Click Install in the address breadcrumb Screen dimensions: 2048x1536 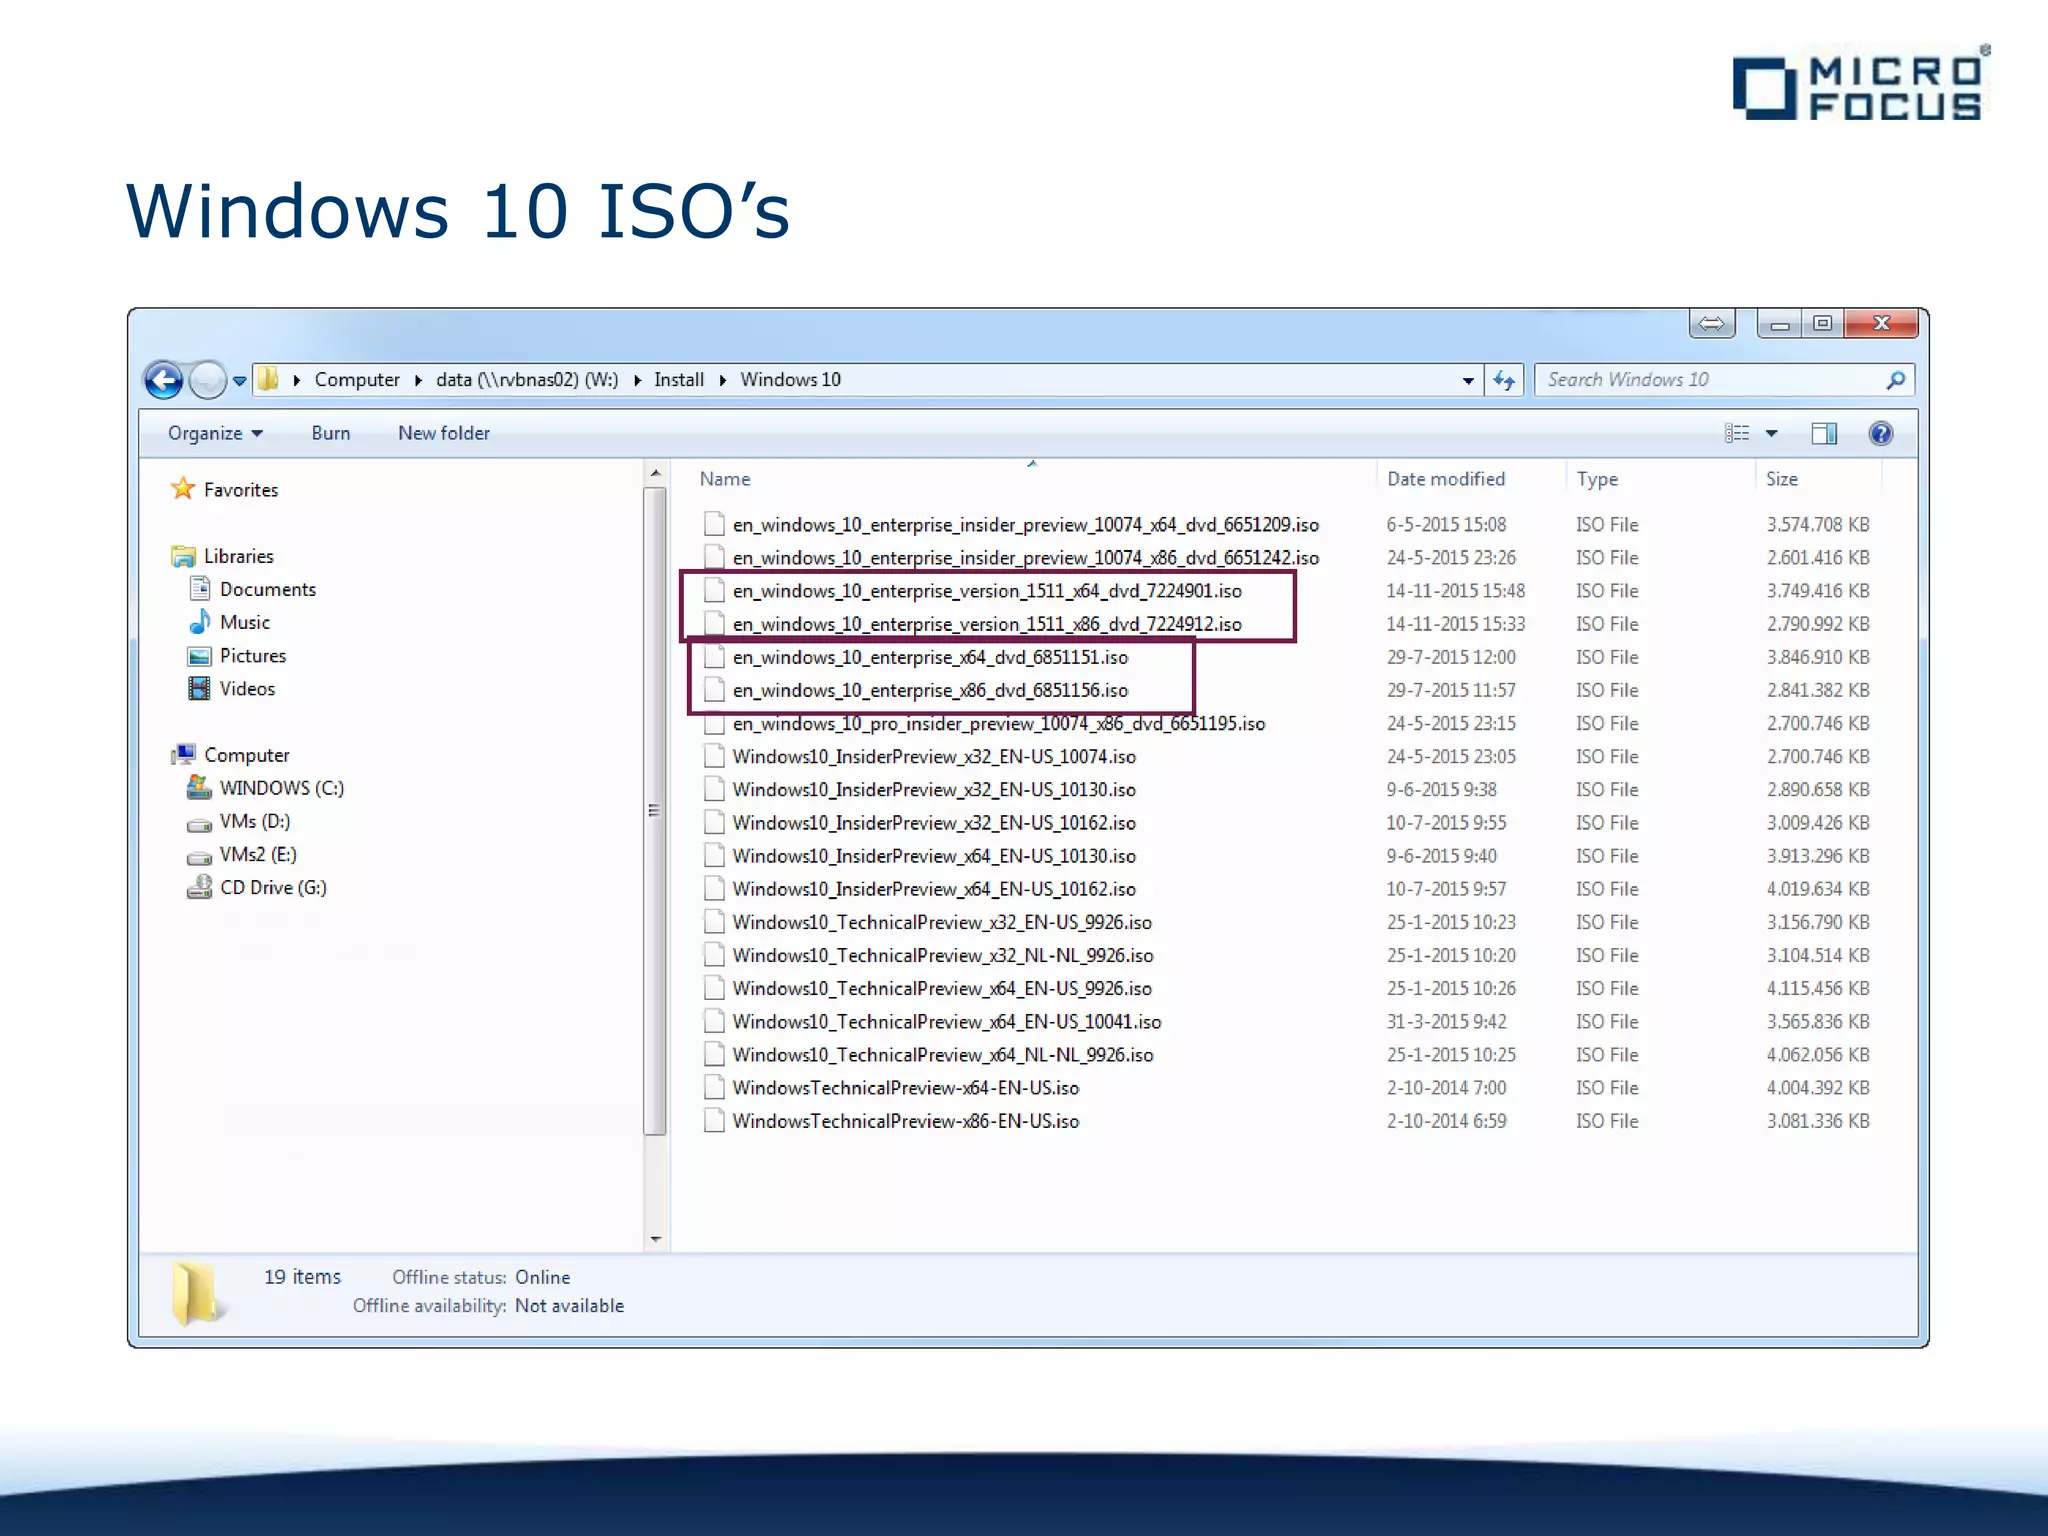coord(679,380)
